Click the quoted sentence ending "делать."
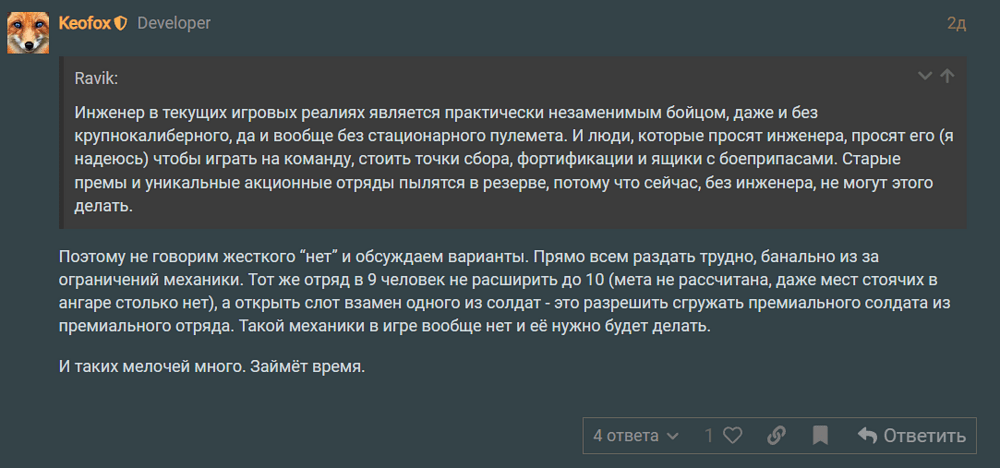The height and width of the screenshot is (468, 1000). click(103, 207)
